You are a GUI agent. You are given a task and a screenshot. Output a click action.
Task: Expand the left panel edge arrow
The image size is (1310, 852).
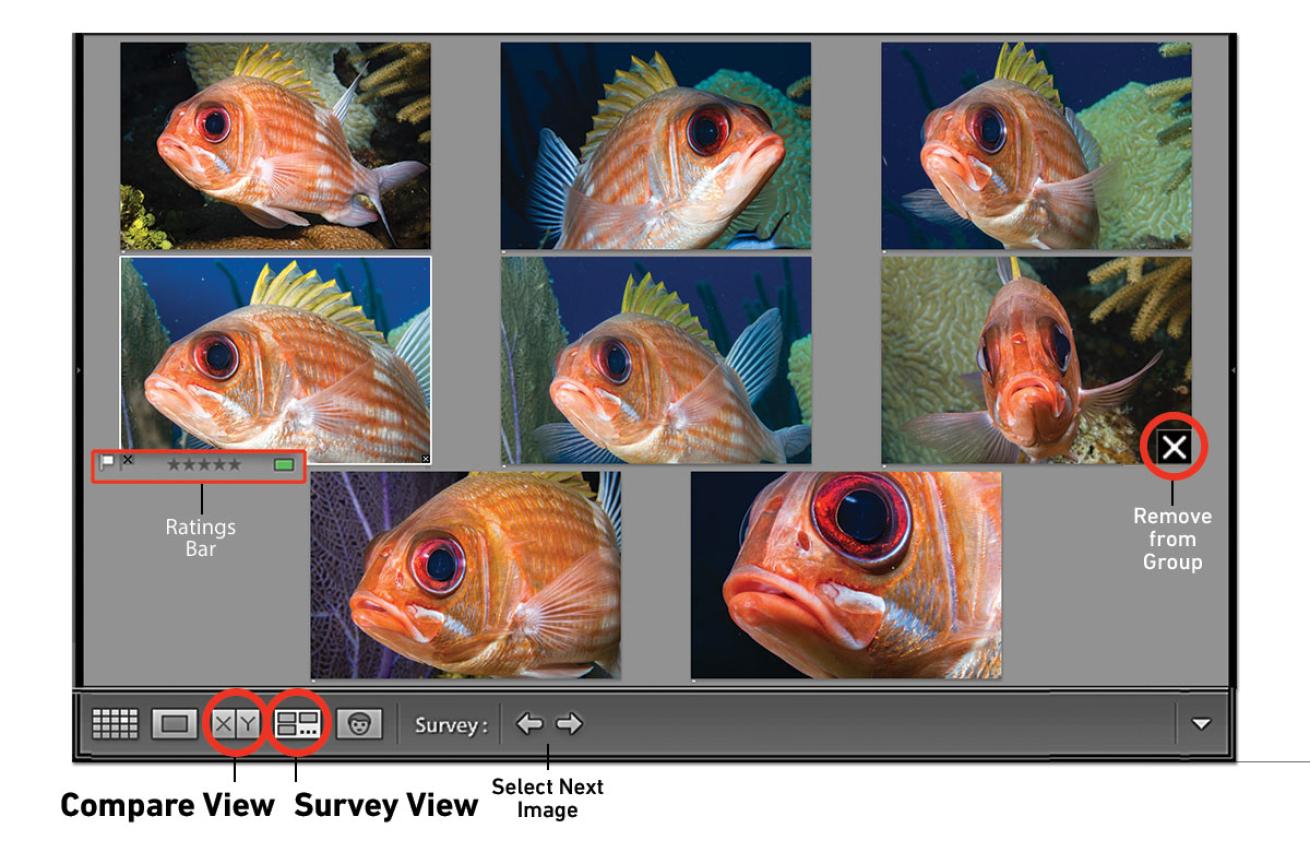click(x=78, y=369)
